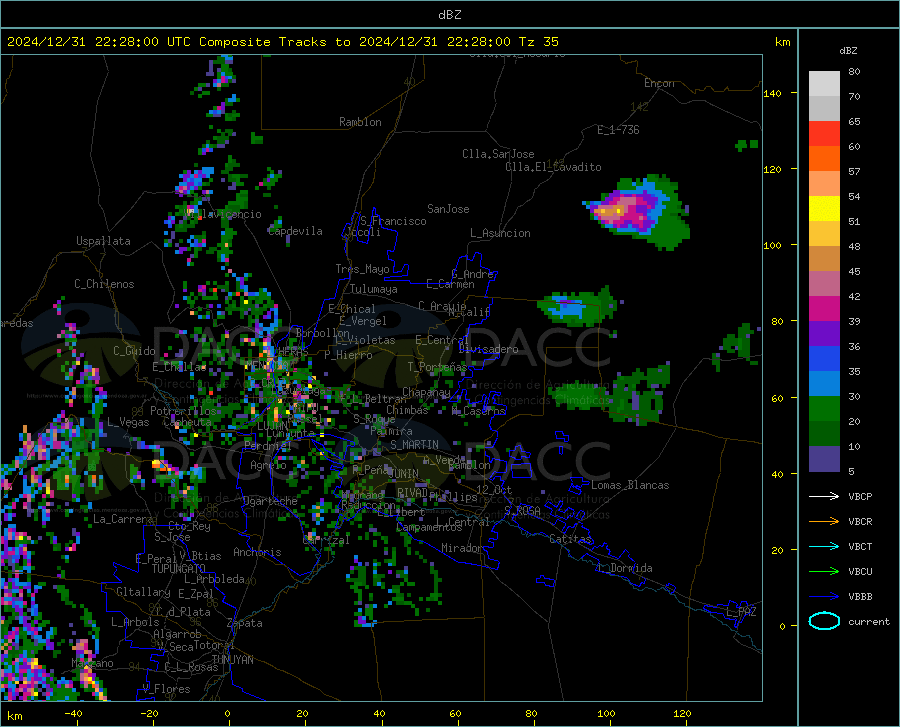
Task: Click the Zapata map label
Action: [x=245, y=623]
